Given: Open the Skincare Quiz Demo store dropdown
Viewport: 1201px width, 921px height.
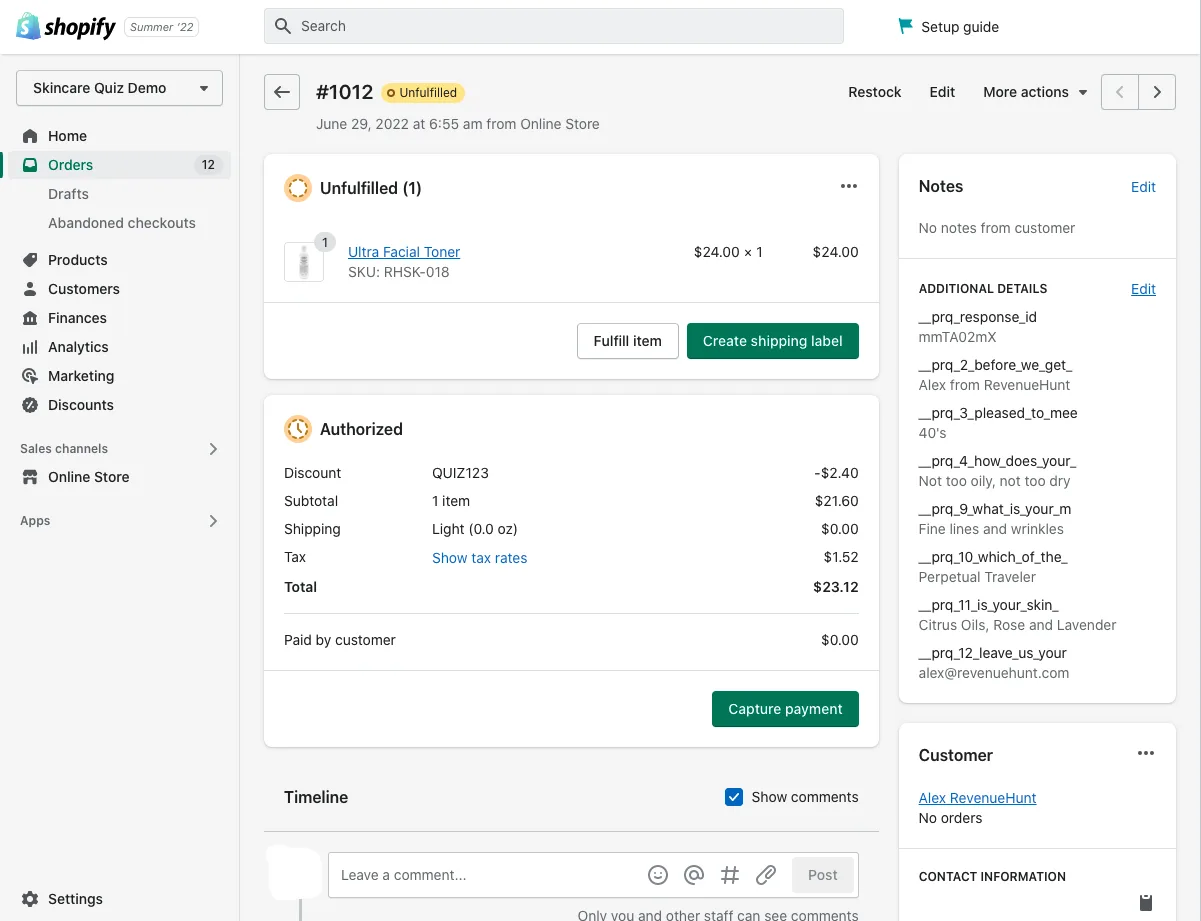Looking at the screenshot, I should [x=119, y=88].
